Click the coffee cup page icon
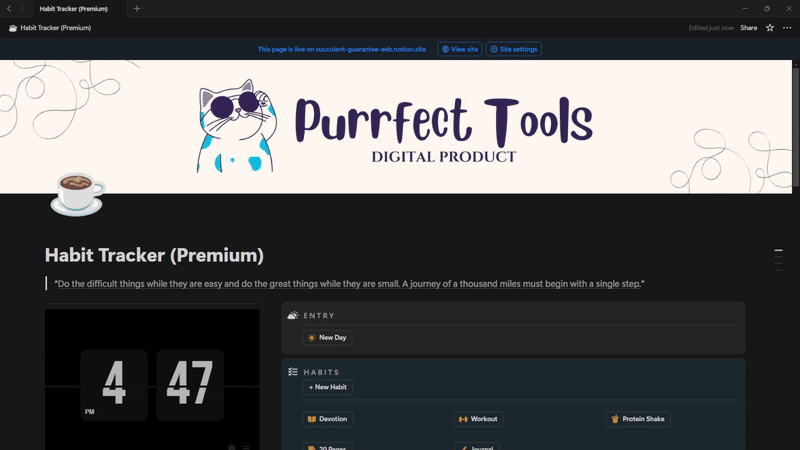 point(77,194)
